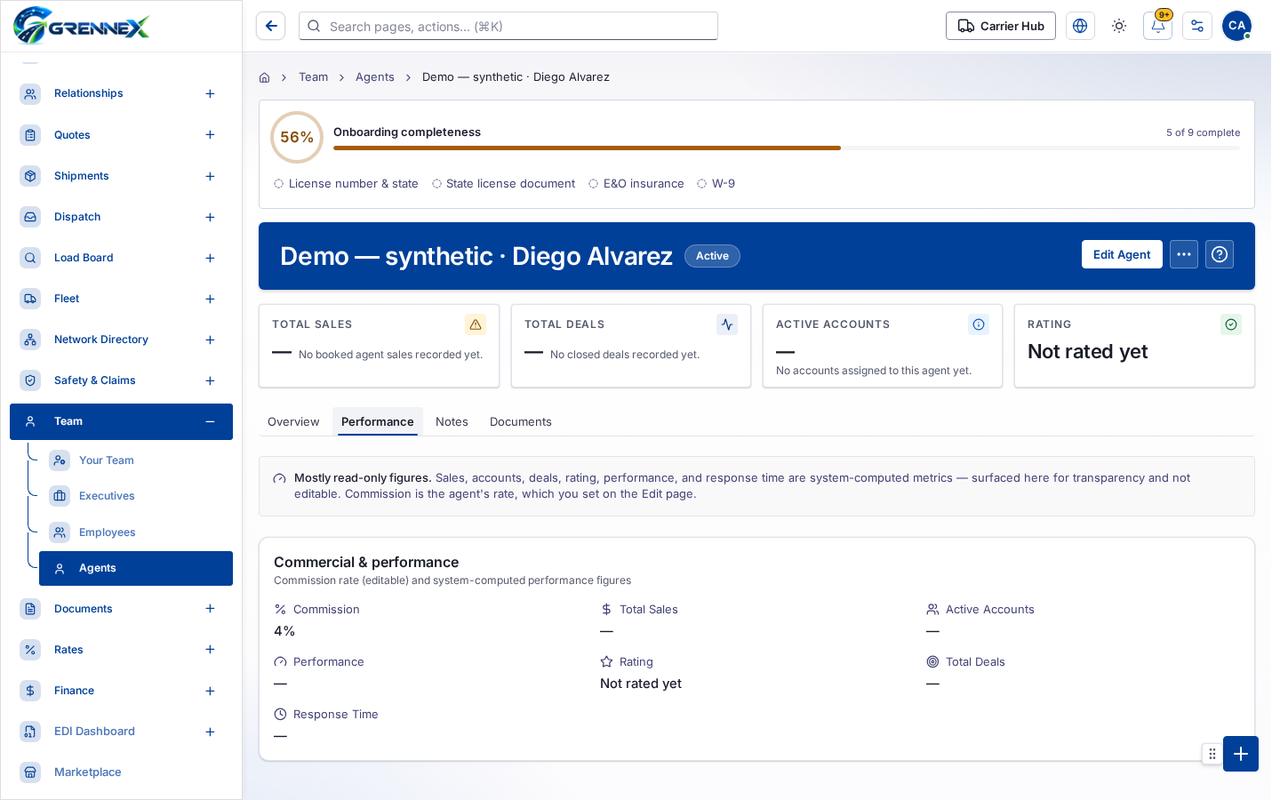Focus the search pages and actions field

coord(508,26)
